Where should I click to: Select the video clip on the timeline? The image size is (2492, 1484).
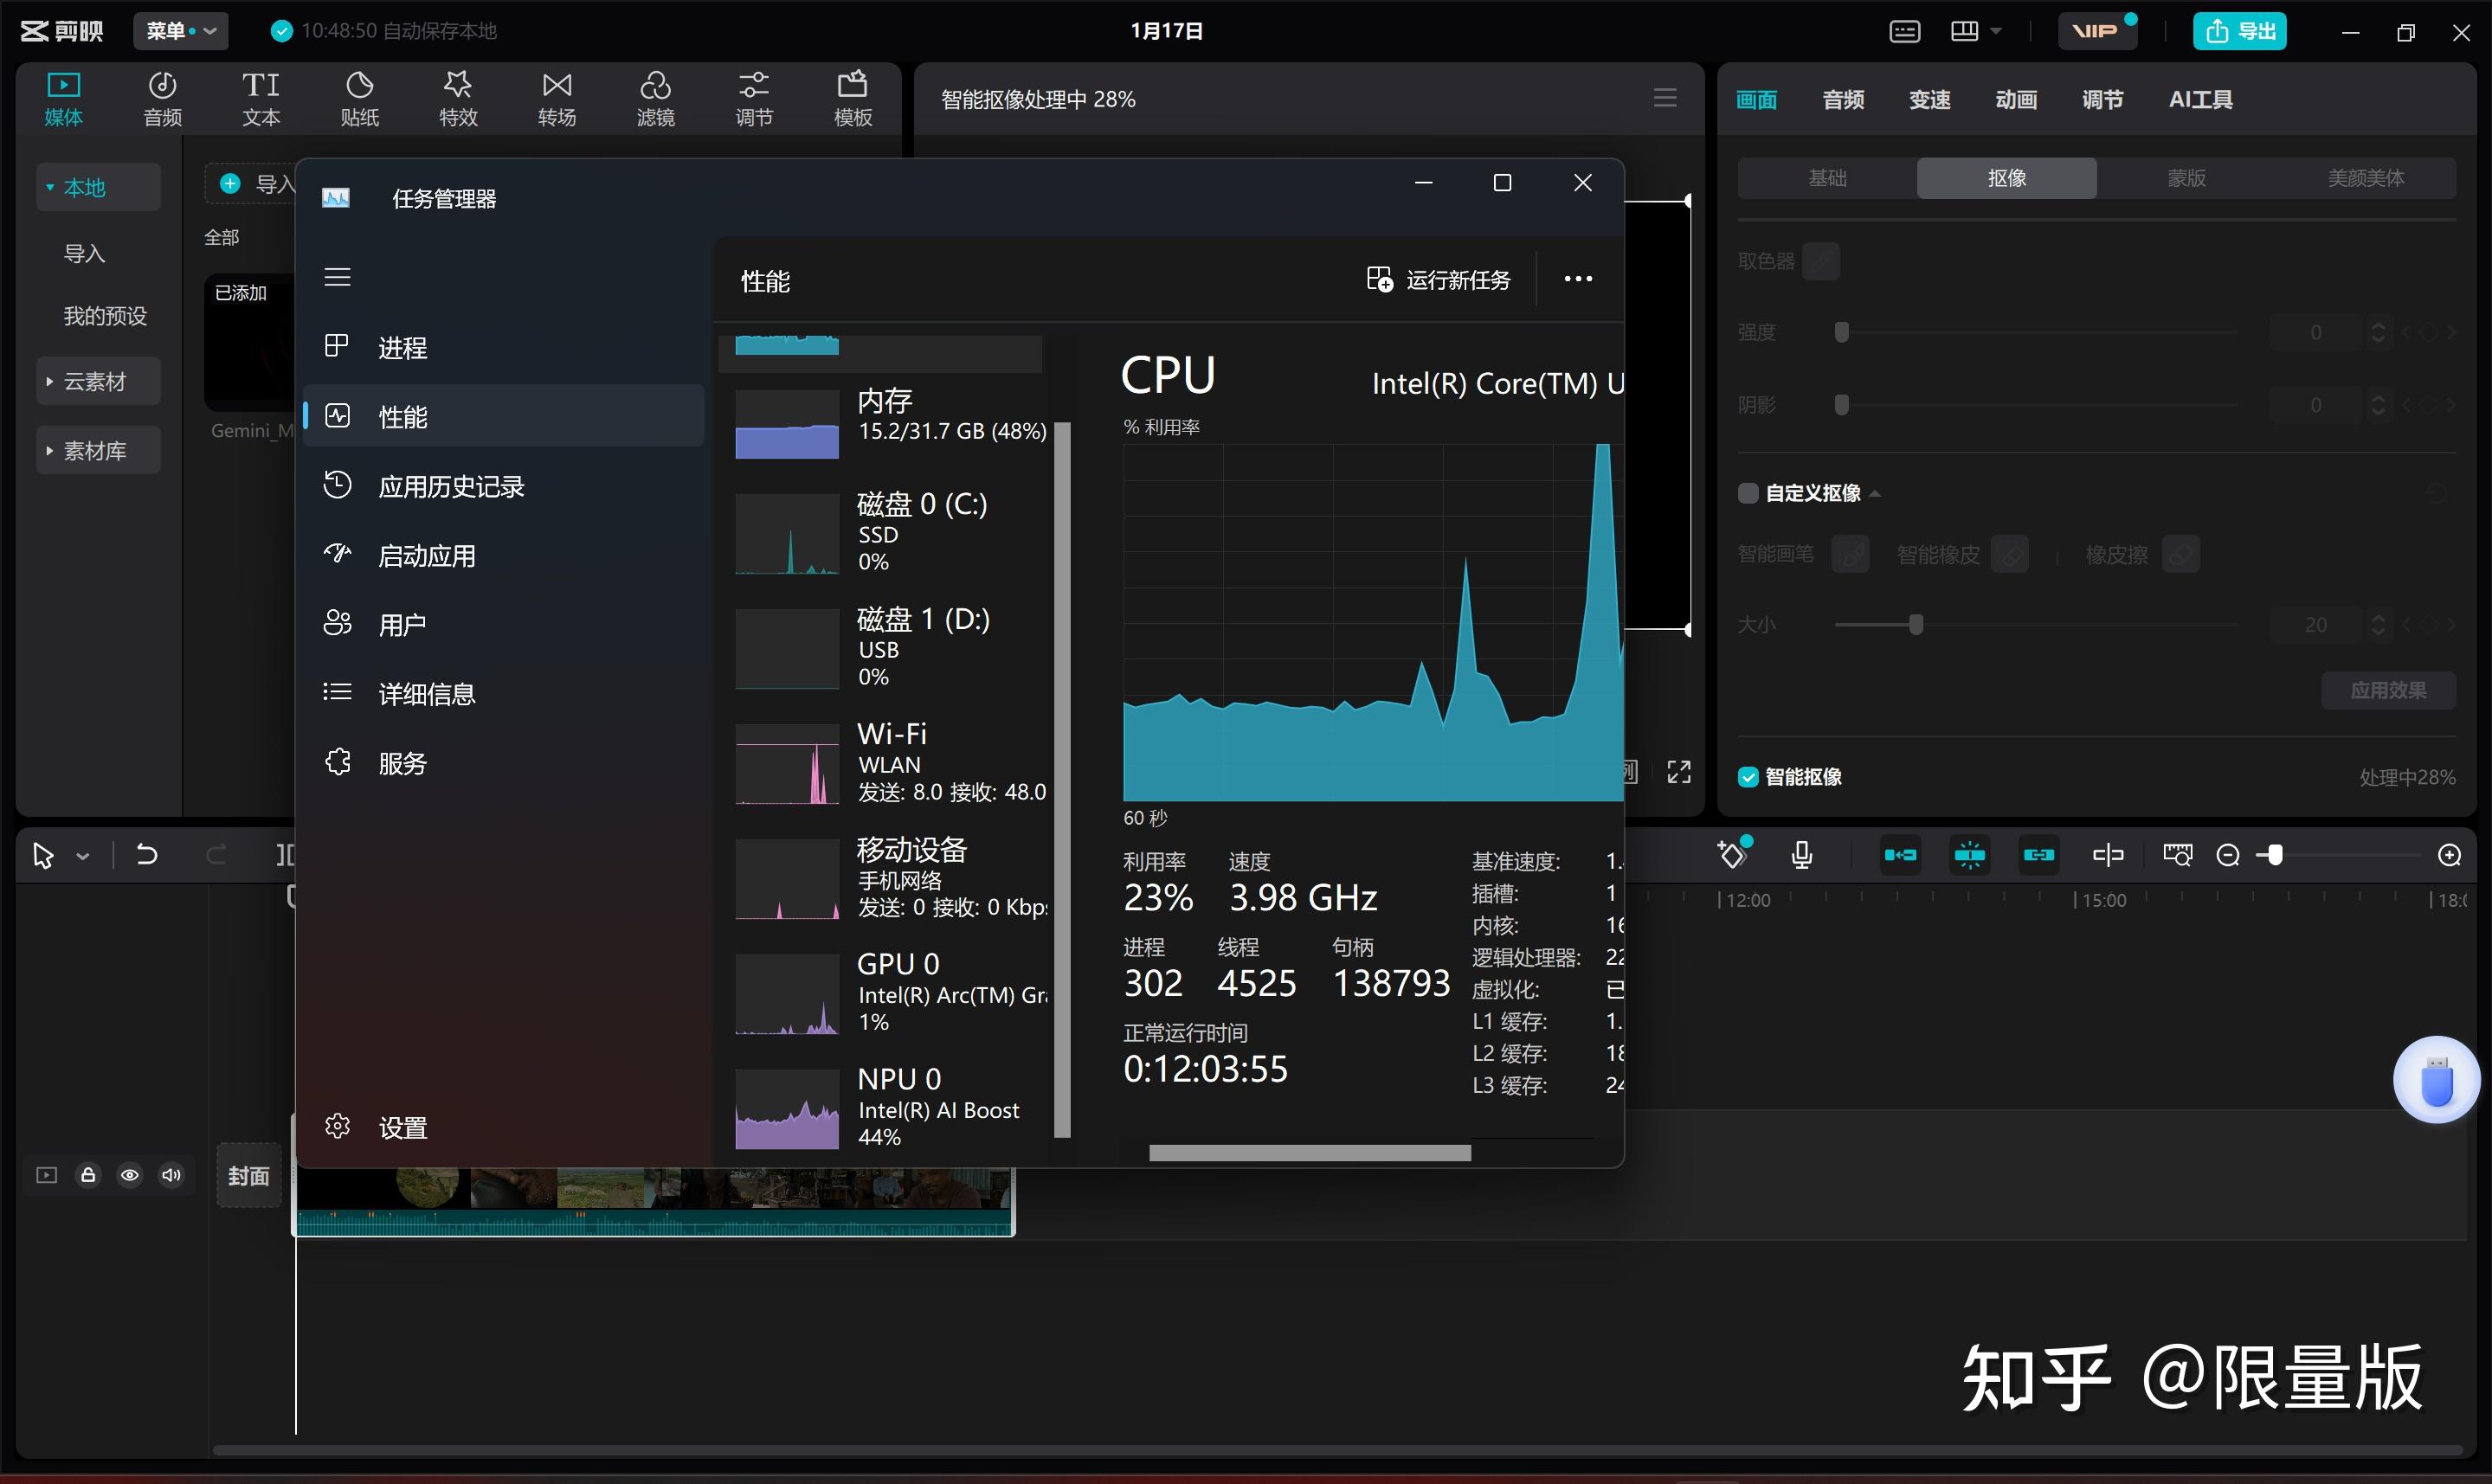[x=655, y=1201]
